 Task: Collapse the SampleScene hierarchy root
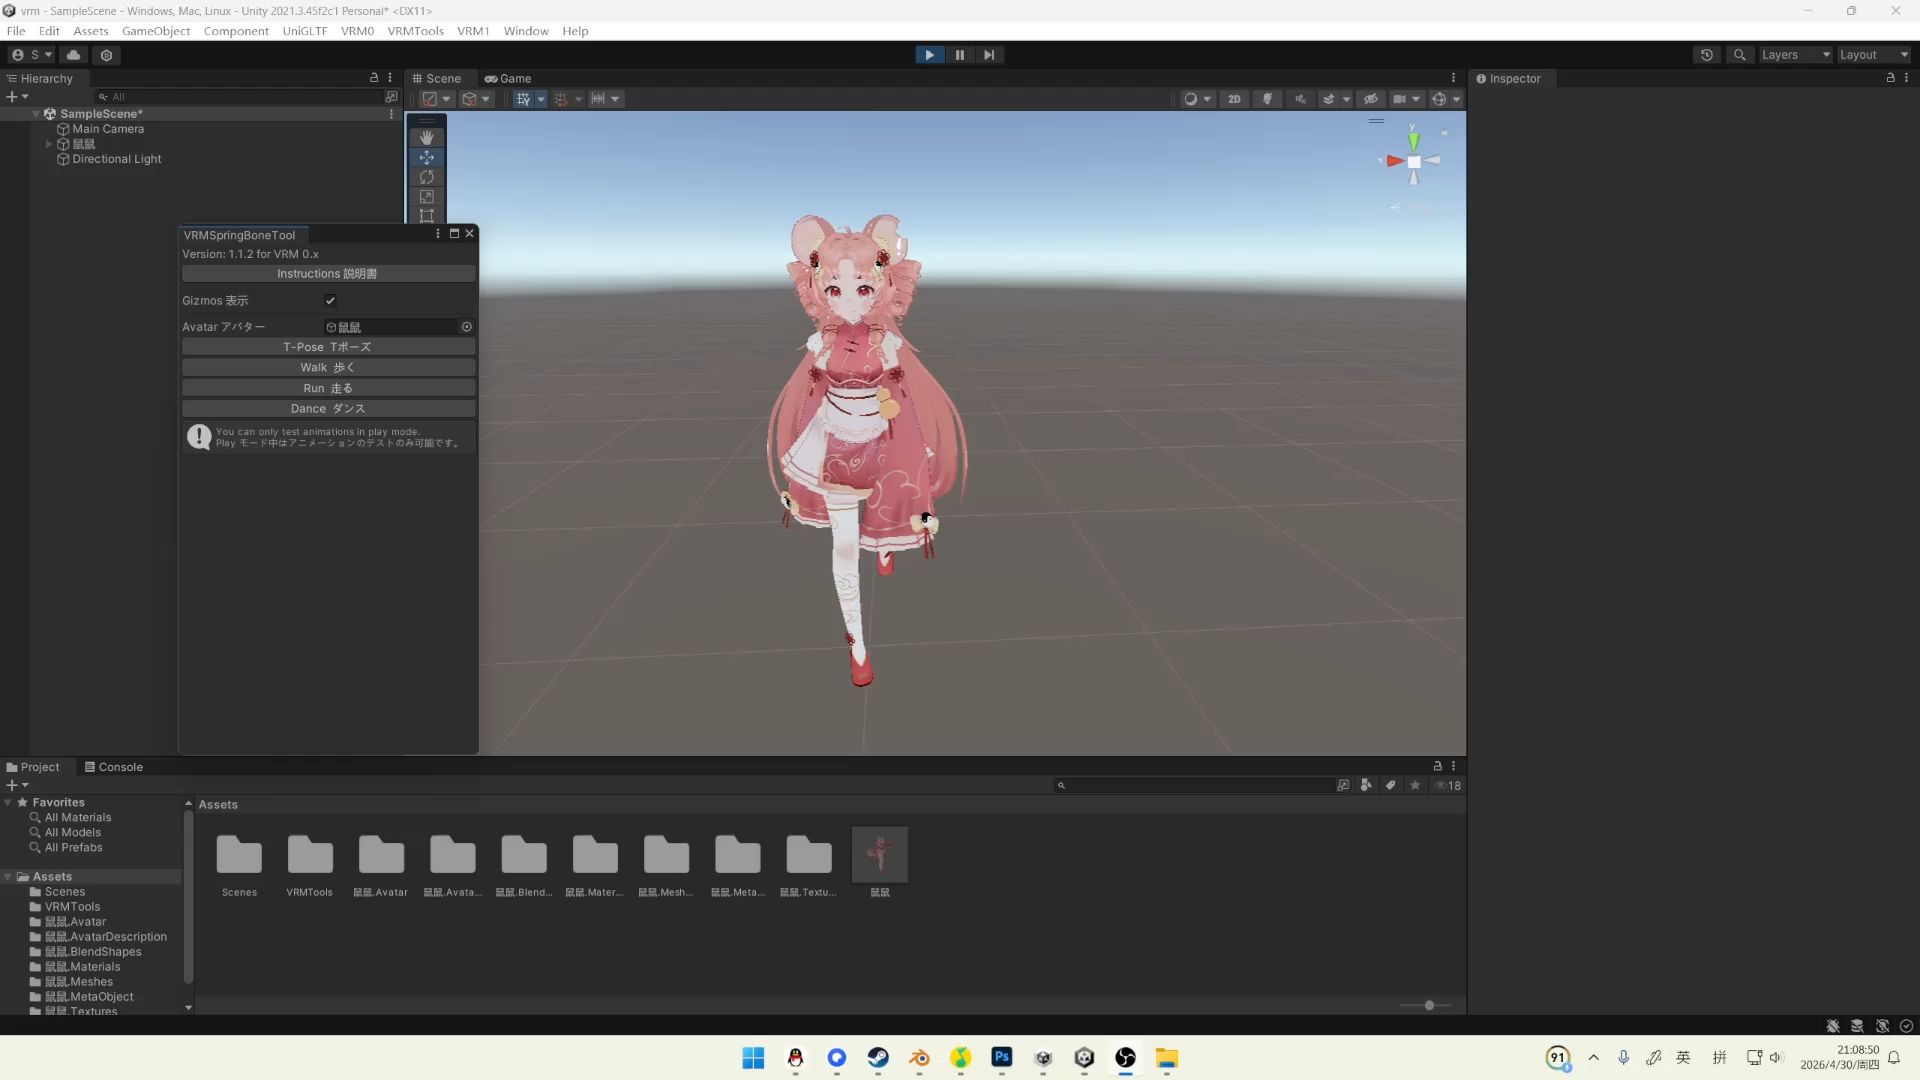36,114
